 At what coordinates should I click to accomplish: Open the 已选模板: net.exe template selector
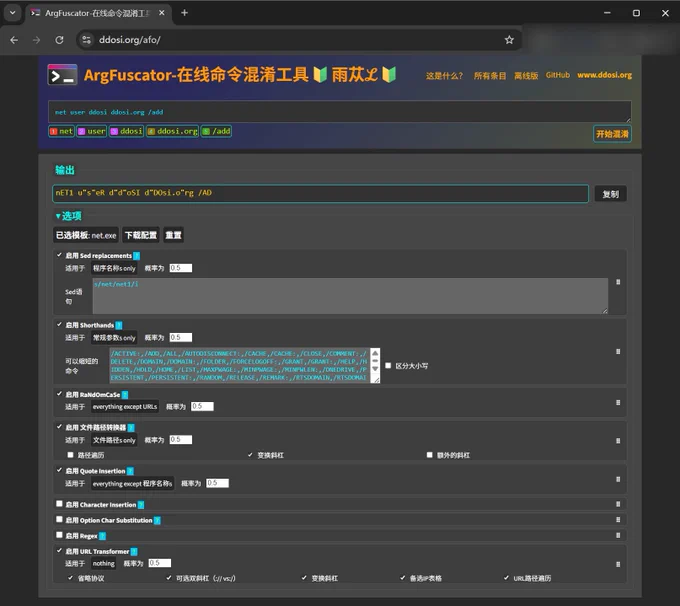coord(86,236)
